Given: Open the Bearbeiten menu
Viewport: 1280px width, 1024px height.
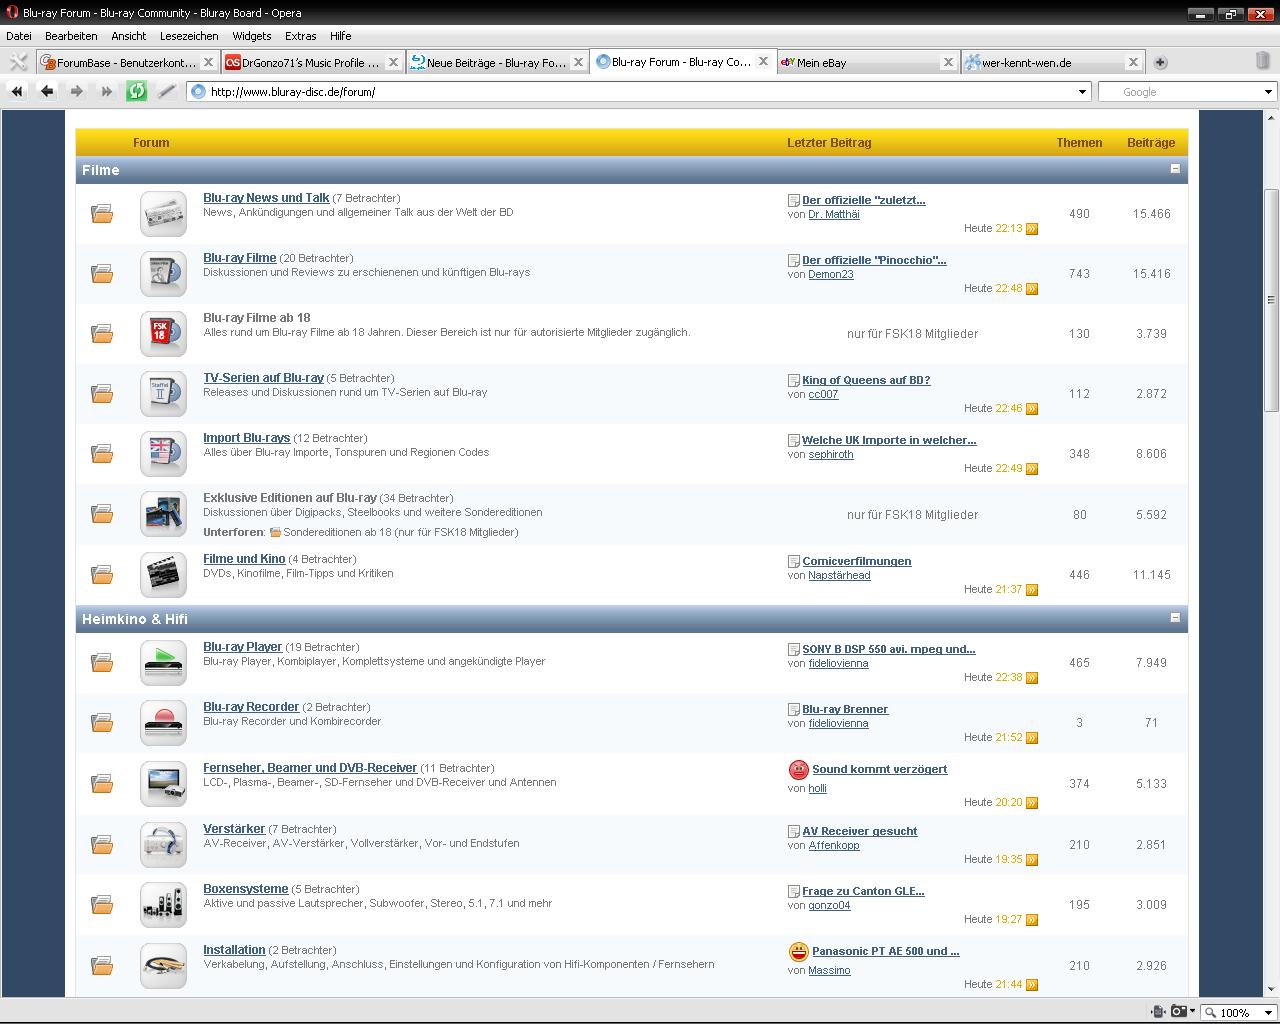Looking at the screenshot, I should [71, 36].
